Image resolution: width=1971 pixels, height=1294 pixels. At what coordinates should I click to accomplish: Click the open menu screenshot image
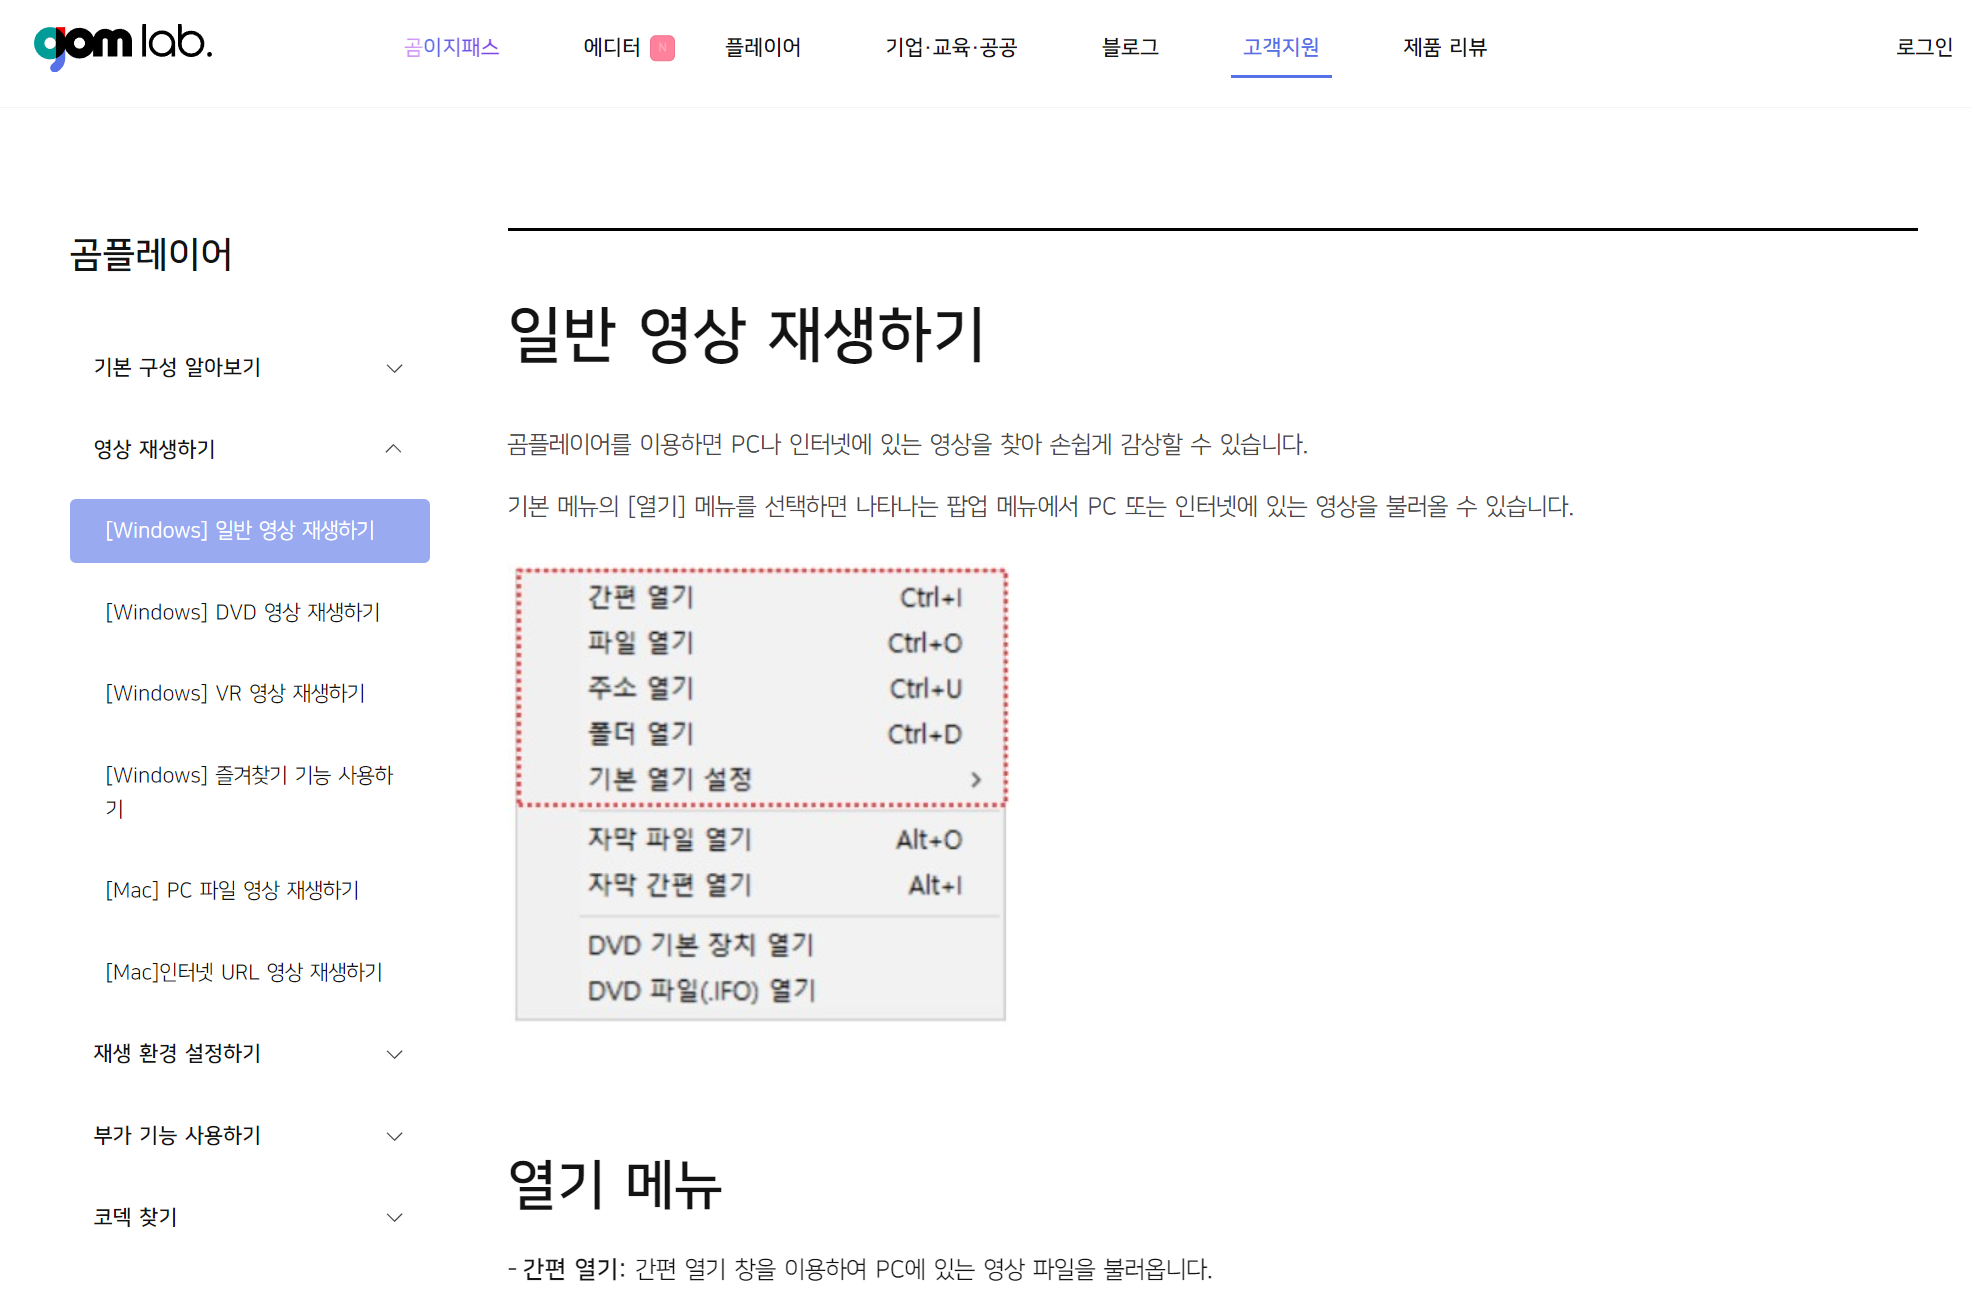760,792
